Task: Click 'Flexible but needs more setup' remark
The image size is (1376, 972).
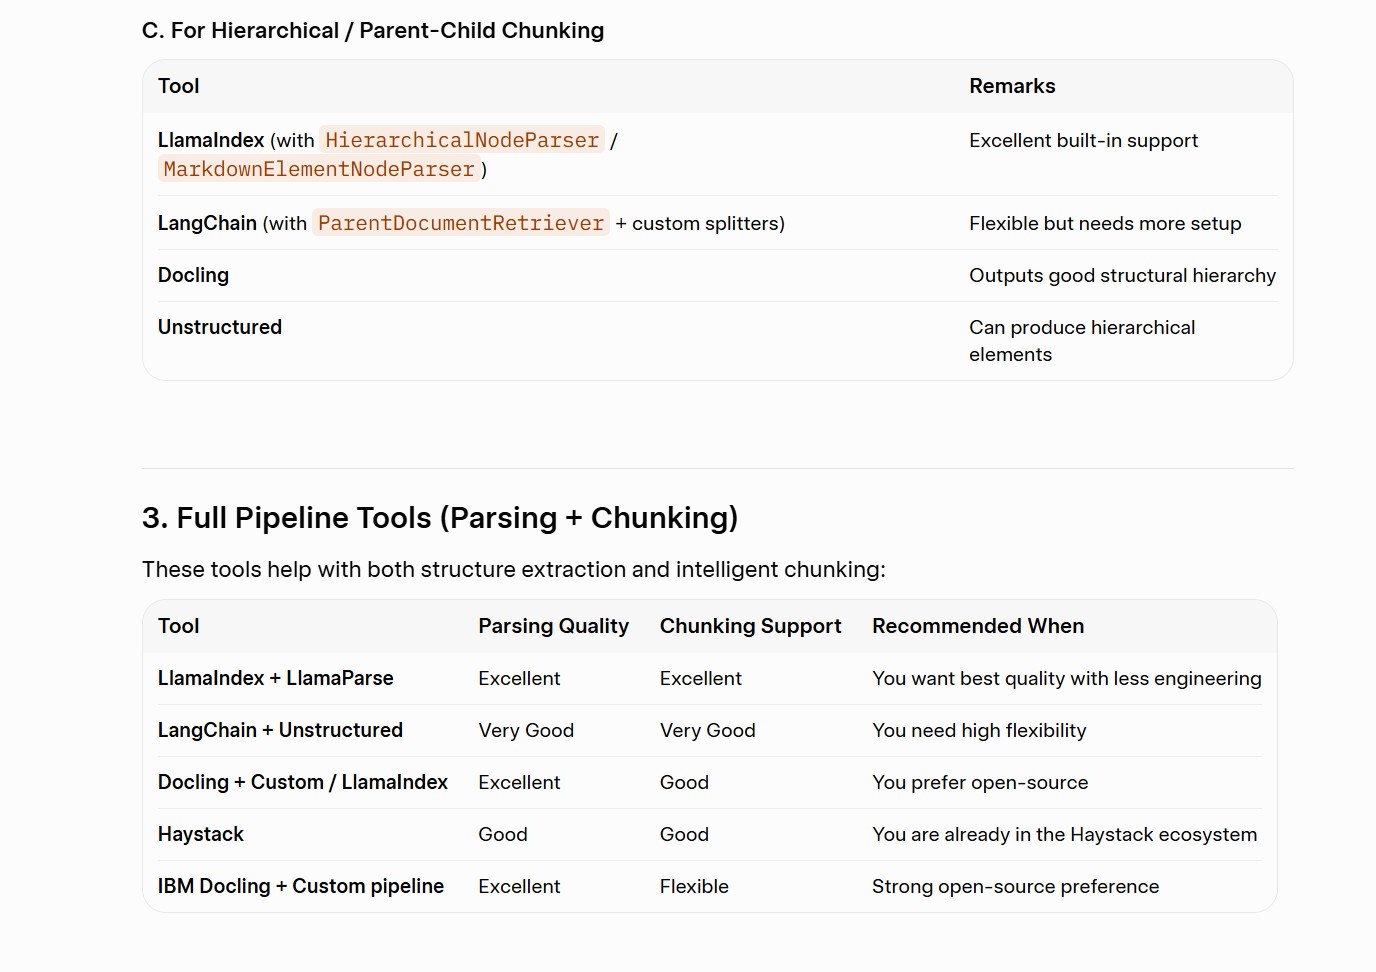Action: [1105, 223]
